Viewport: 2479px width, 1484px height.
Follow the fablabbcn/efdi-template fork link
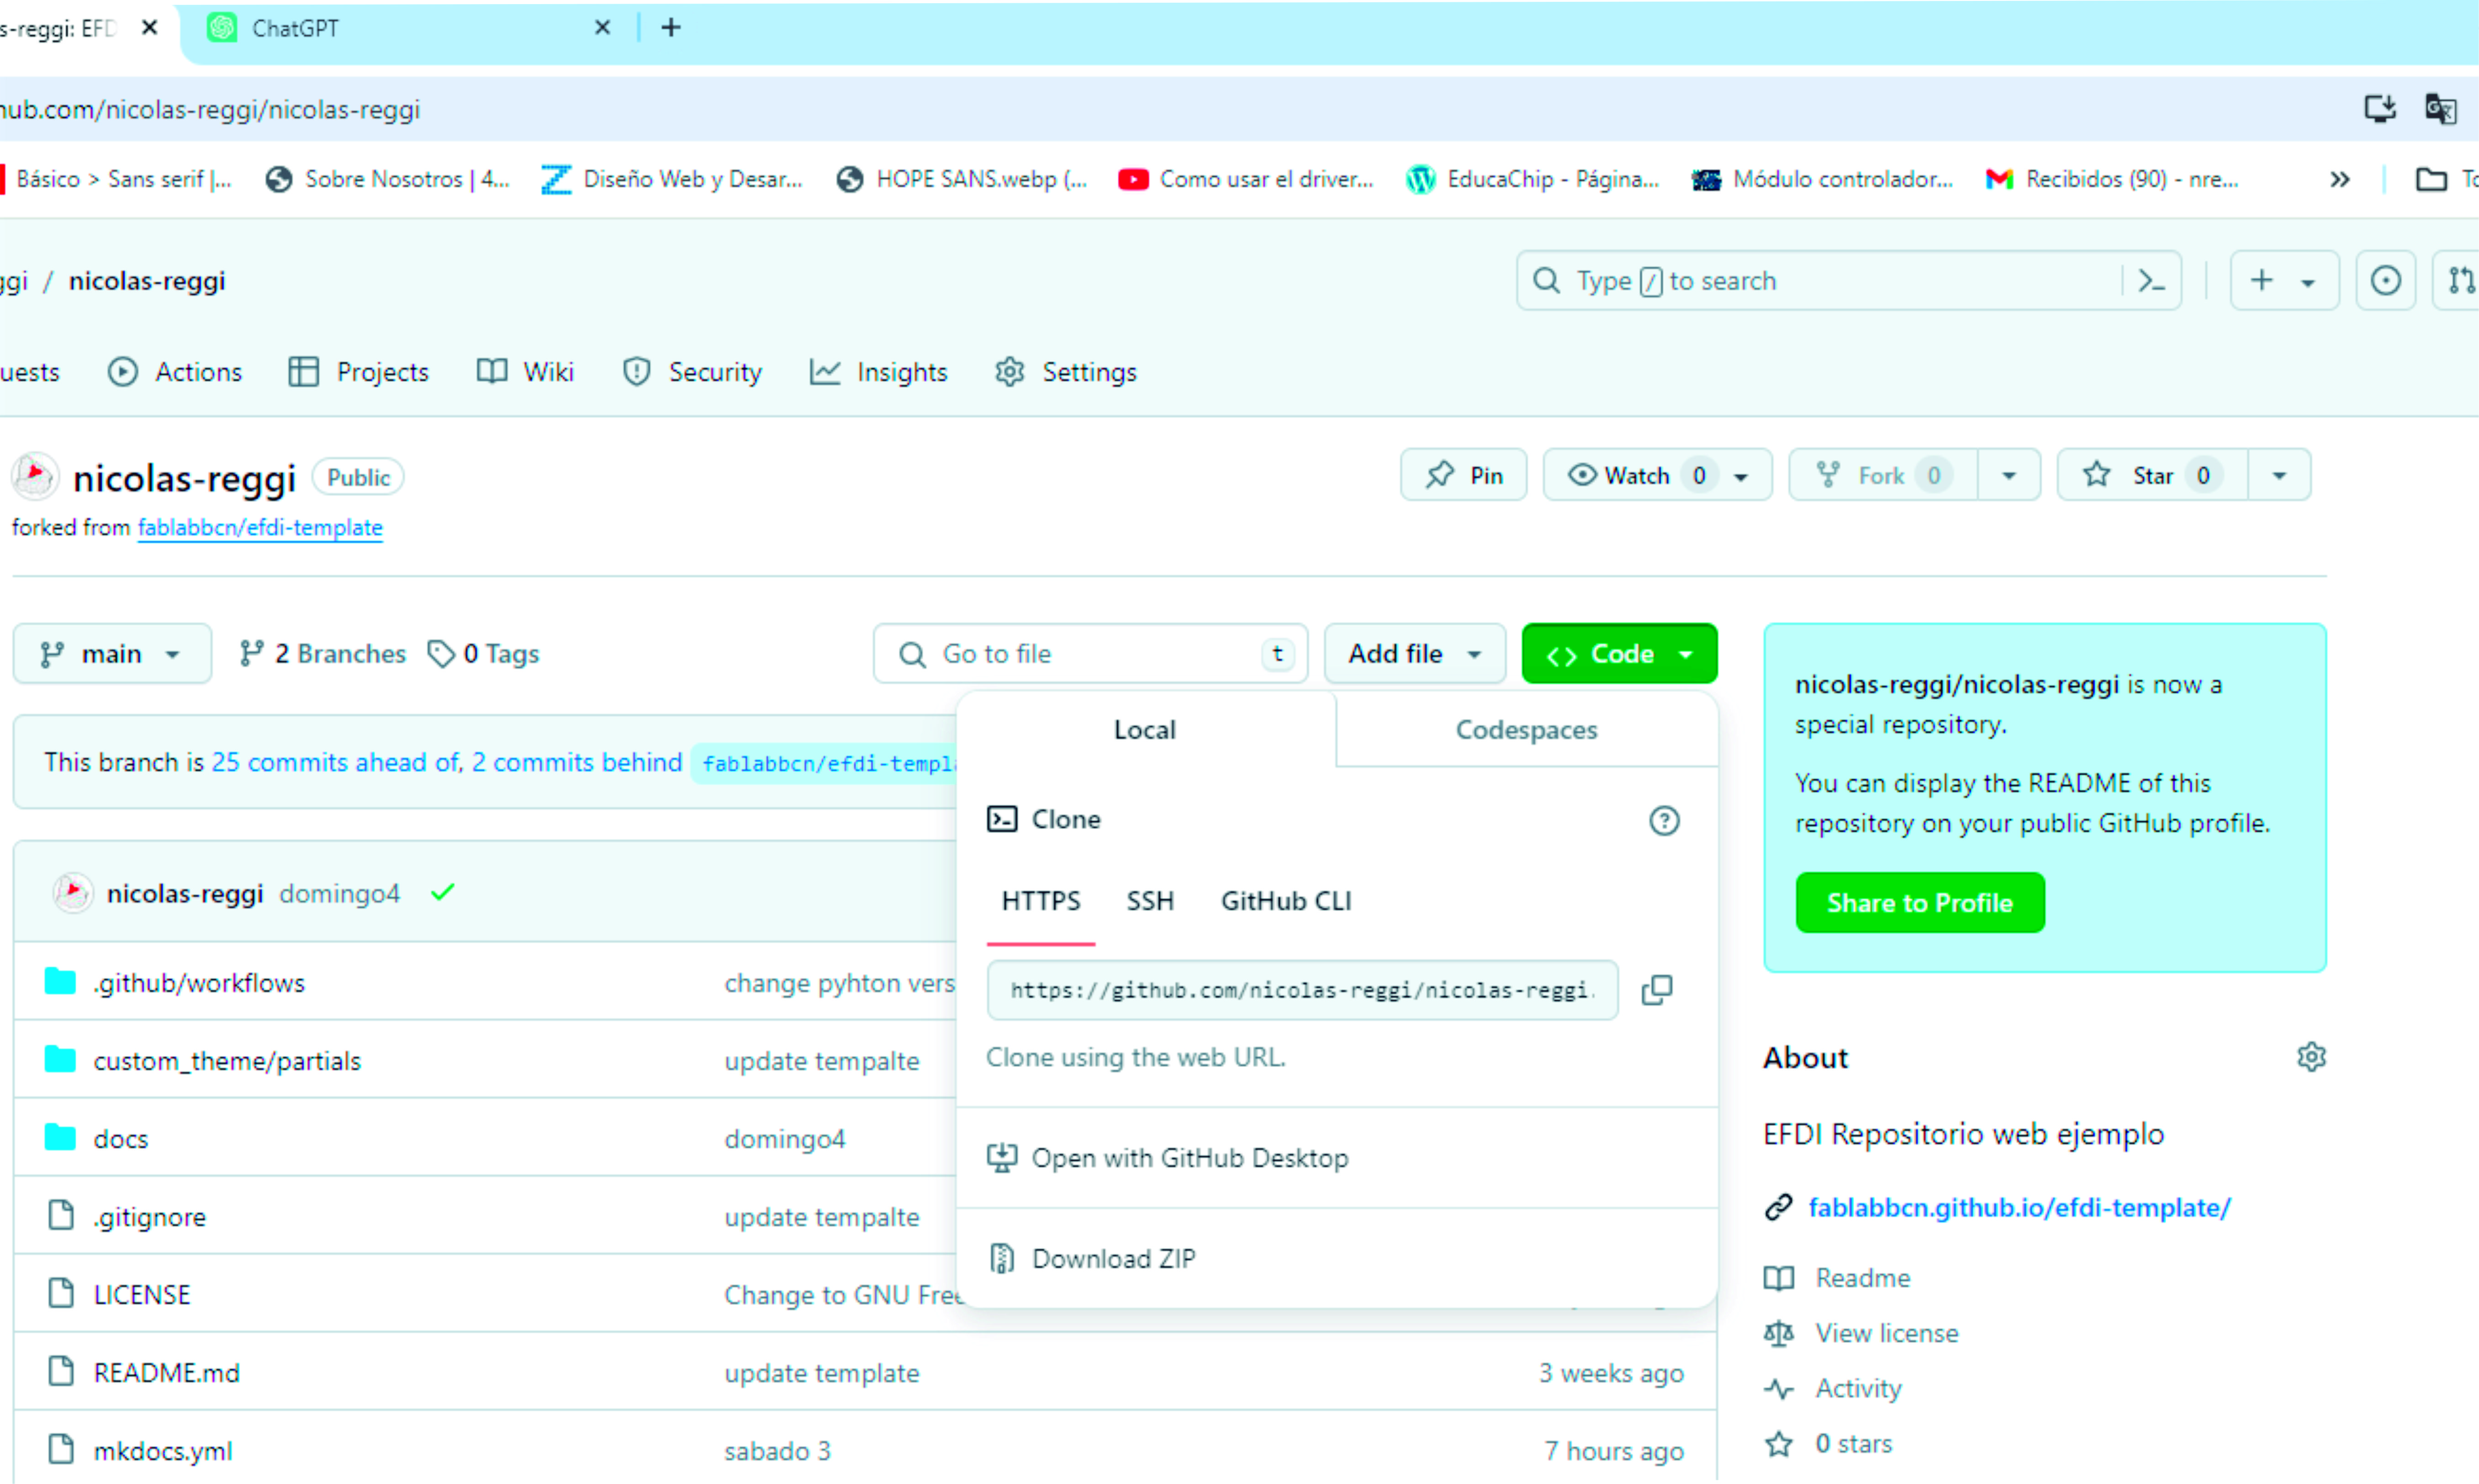coord(260,528)
